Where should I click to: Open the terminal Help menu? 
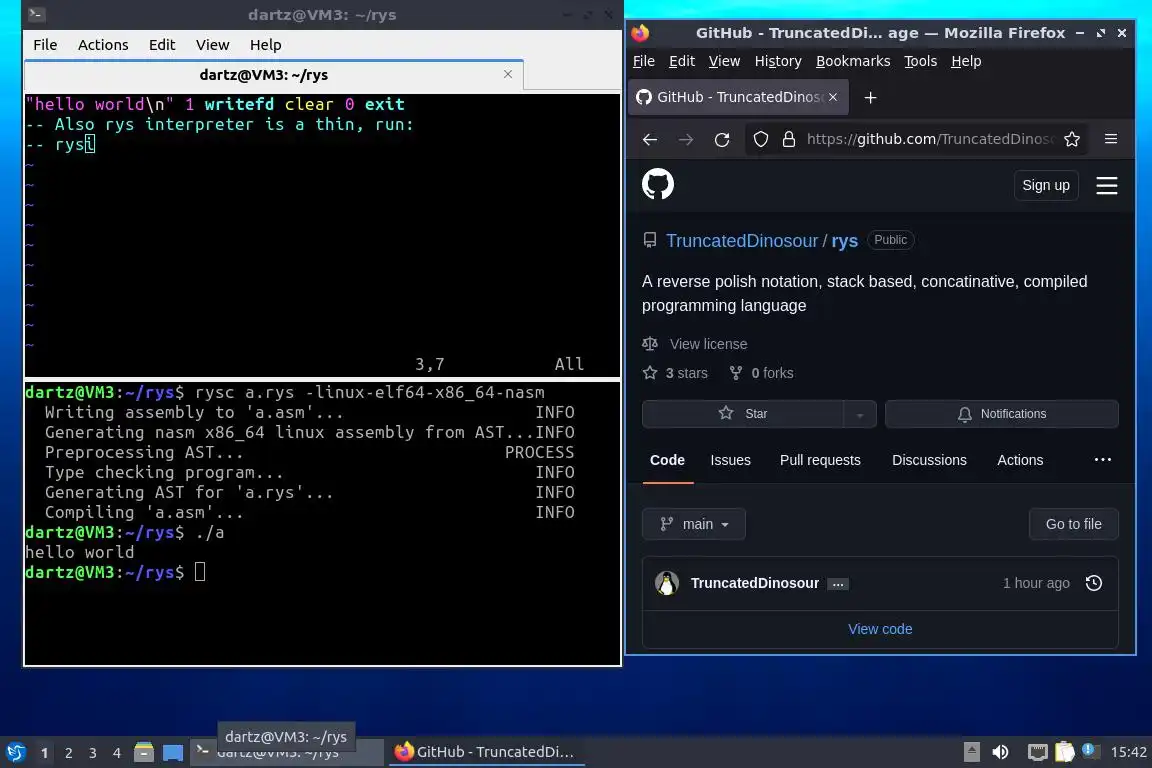[x=265, y=45]
